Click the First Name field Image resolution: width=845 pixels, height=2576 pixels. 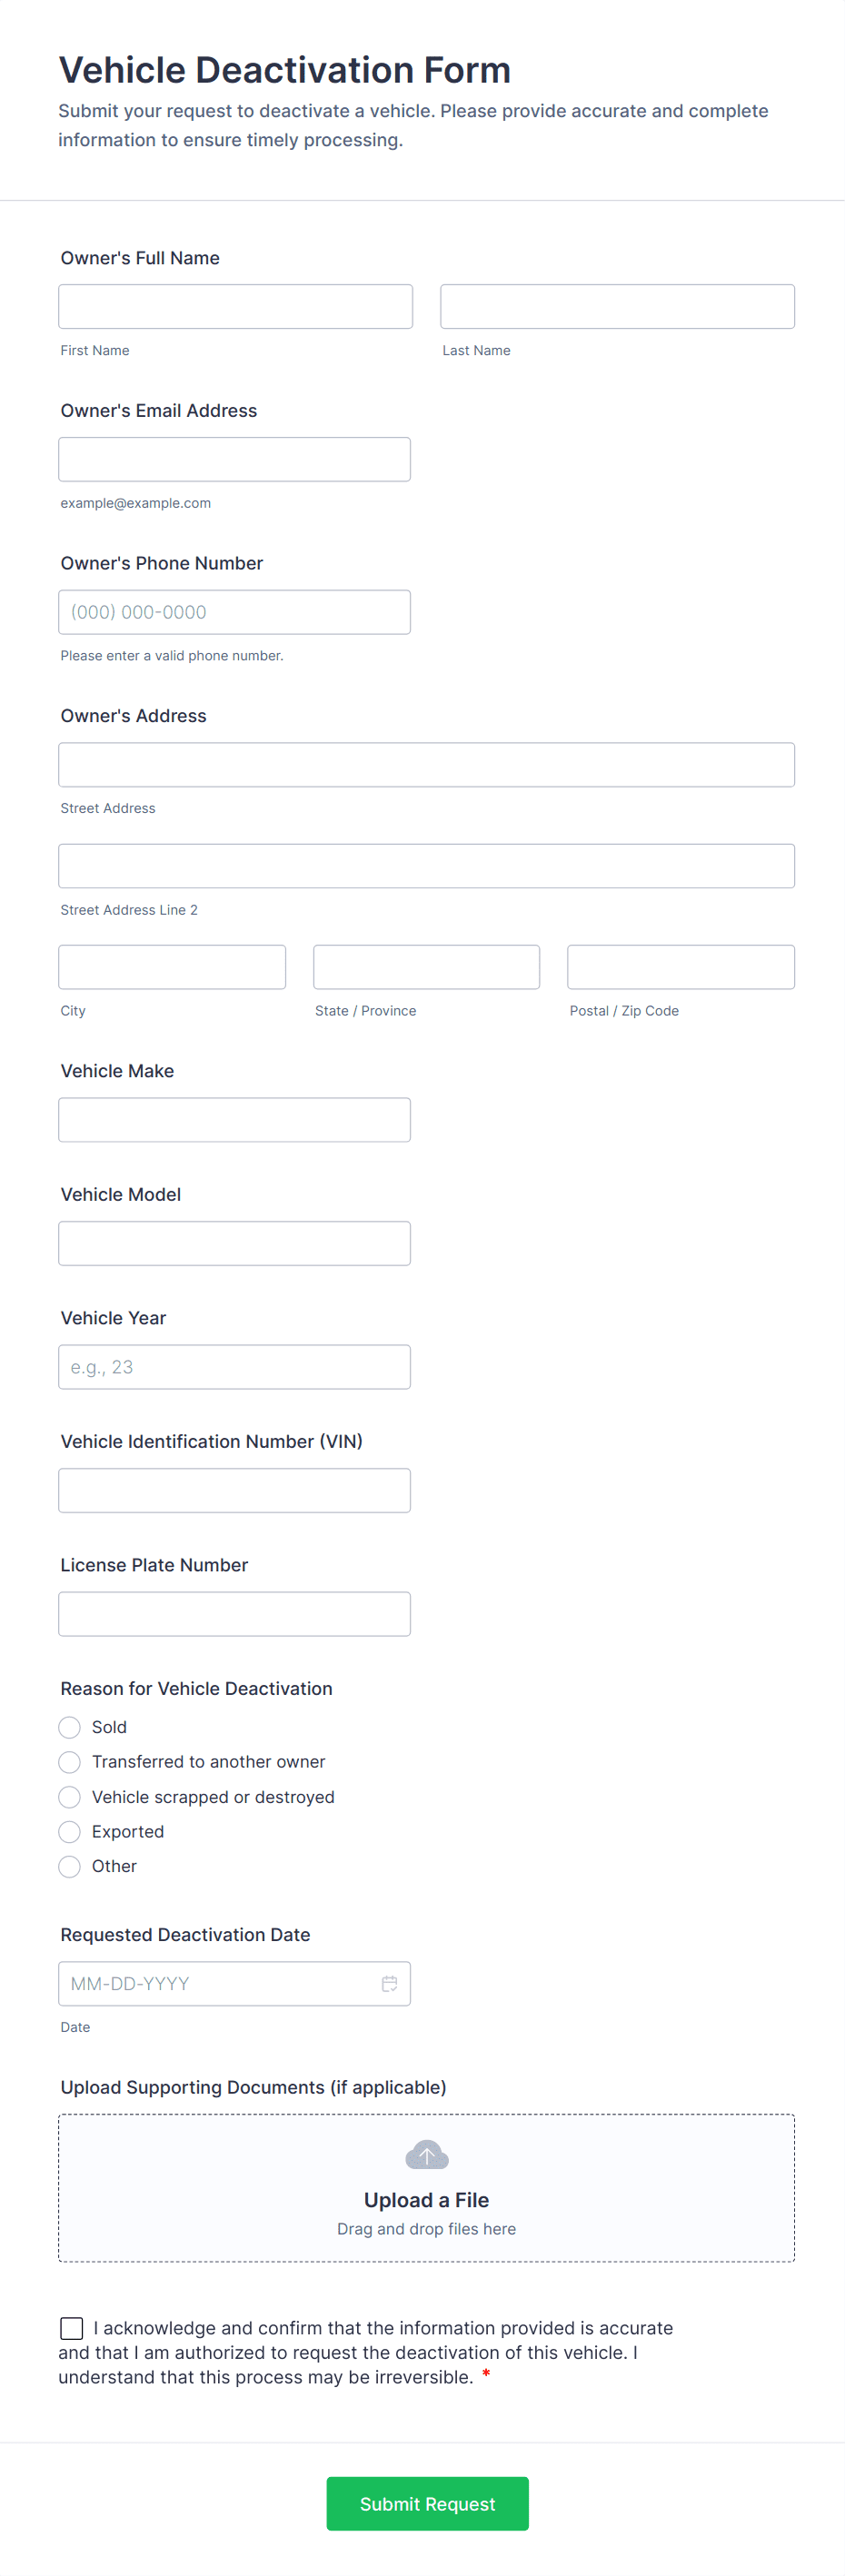[235, 306]
